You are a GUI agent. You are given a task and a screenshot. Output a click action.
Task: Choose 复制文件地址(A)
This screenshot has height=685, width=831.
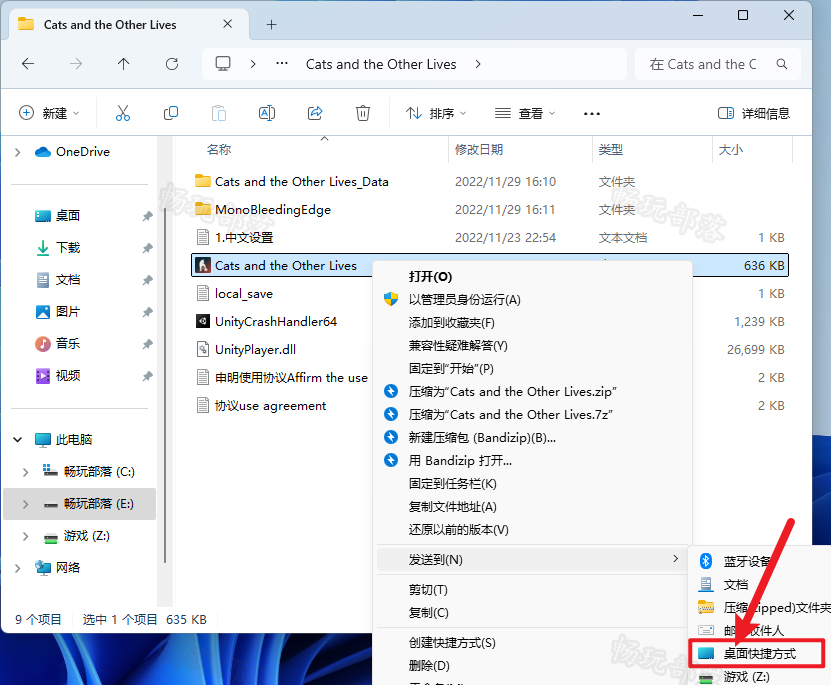[x=534, y=506]
